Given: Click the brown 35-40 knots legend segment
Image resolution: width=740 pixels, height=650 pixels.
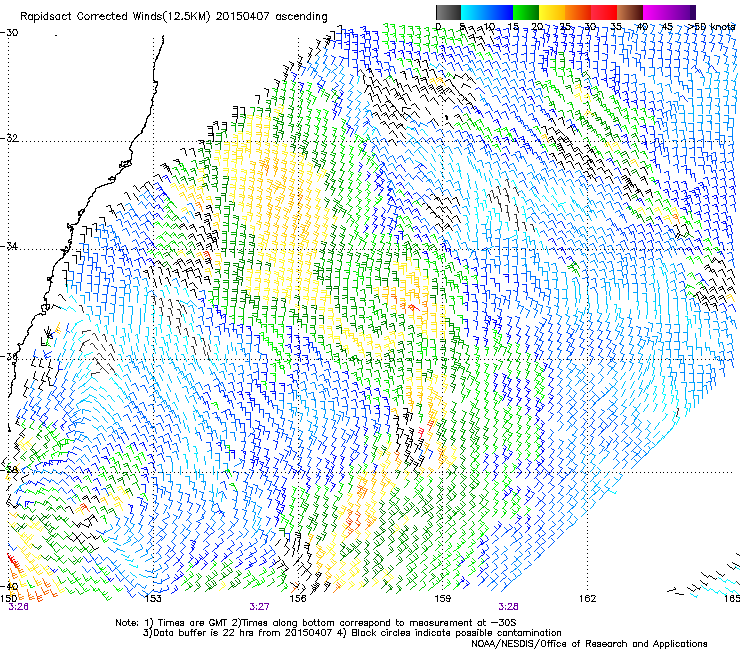Looking at the screenshot, I should pos(630,12).
